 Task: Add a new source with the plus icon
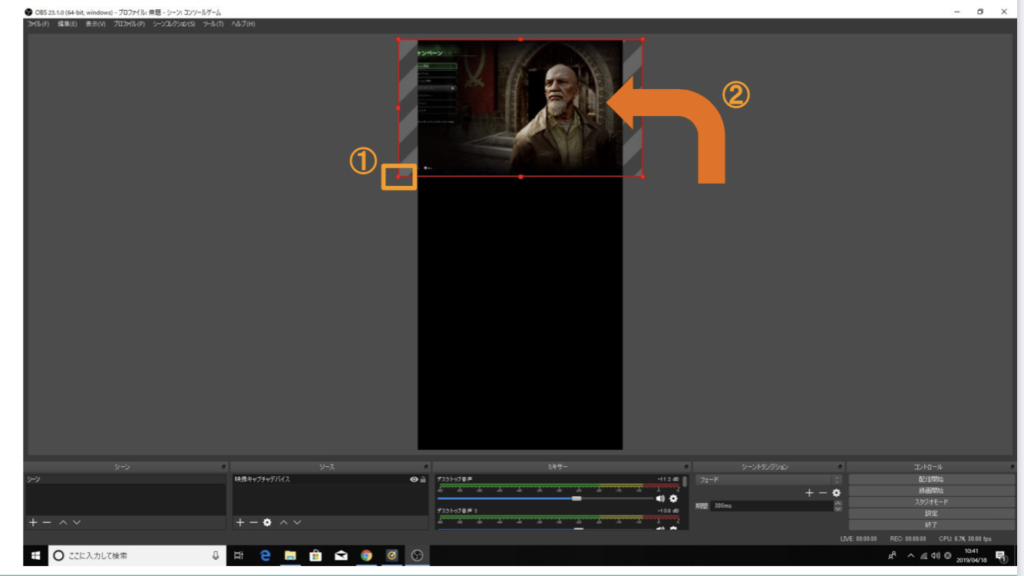click(x=239, y=523)
